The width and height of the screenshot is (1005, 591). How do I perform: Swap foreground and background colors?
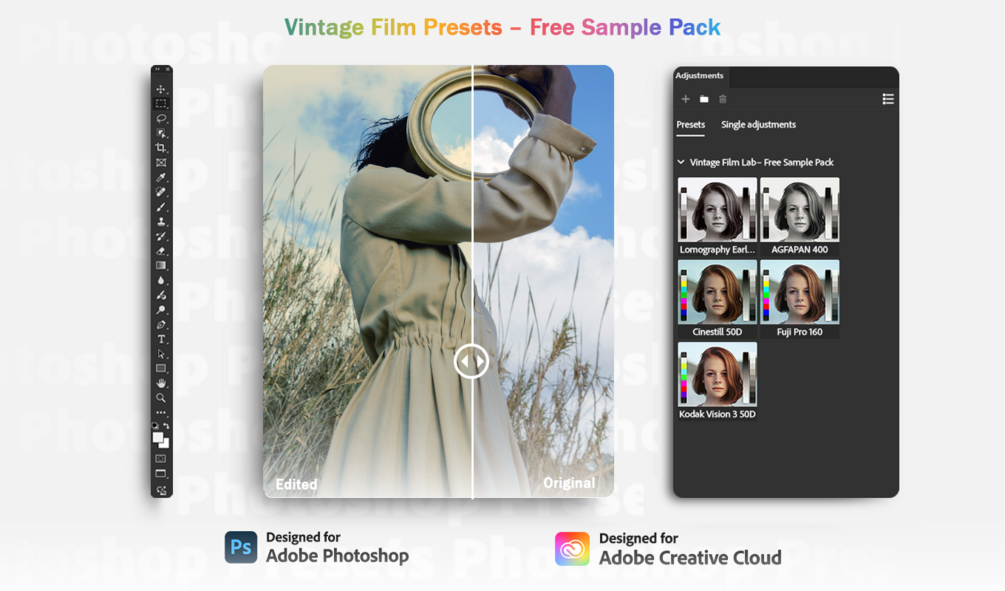pos(167,425)
